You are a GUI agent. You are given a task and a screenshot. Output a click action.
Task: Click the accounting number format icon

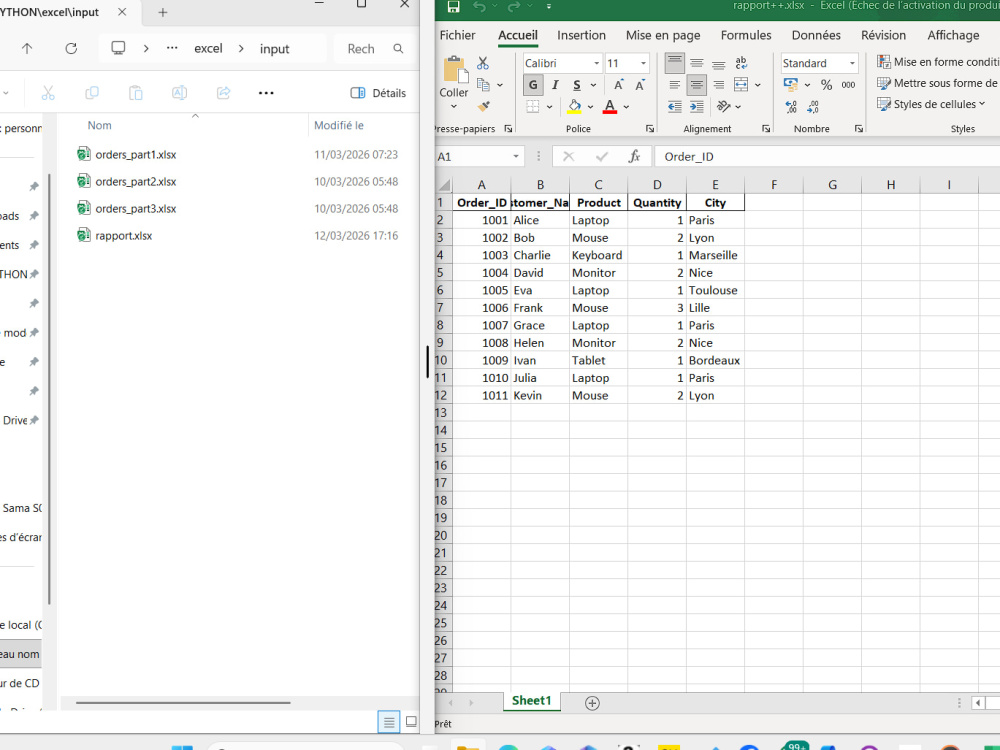click(x=791, y=85)
